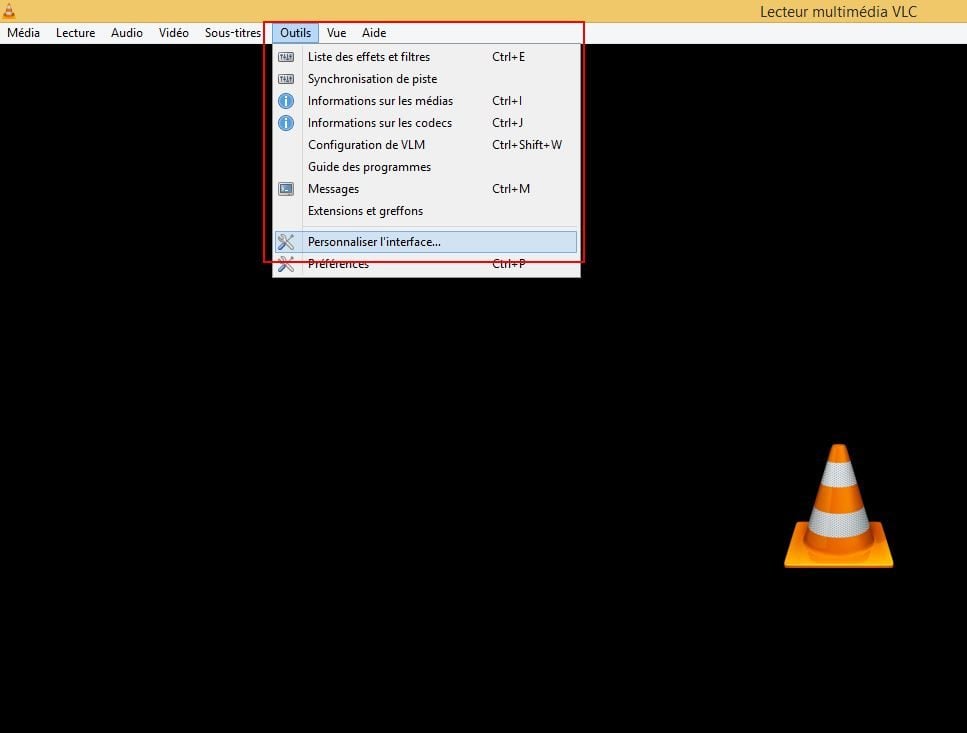967x733 pixels.
Task: Open Guide des programmes
Action: point(426,166)
